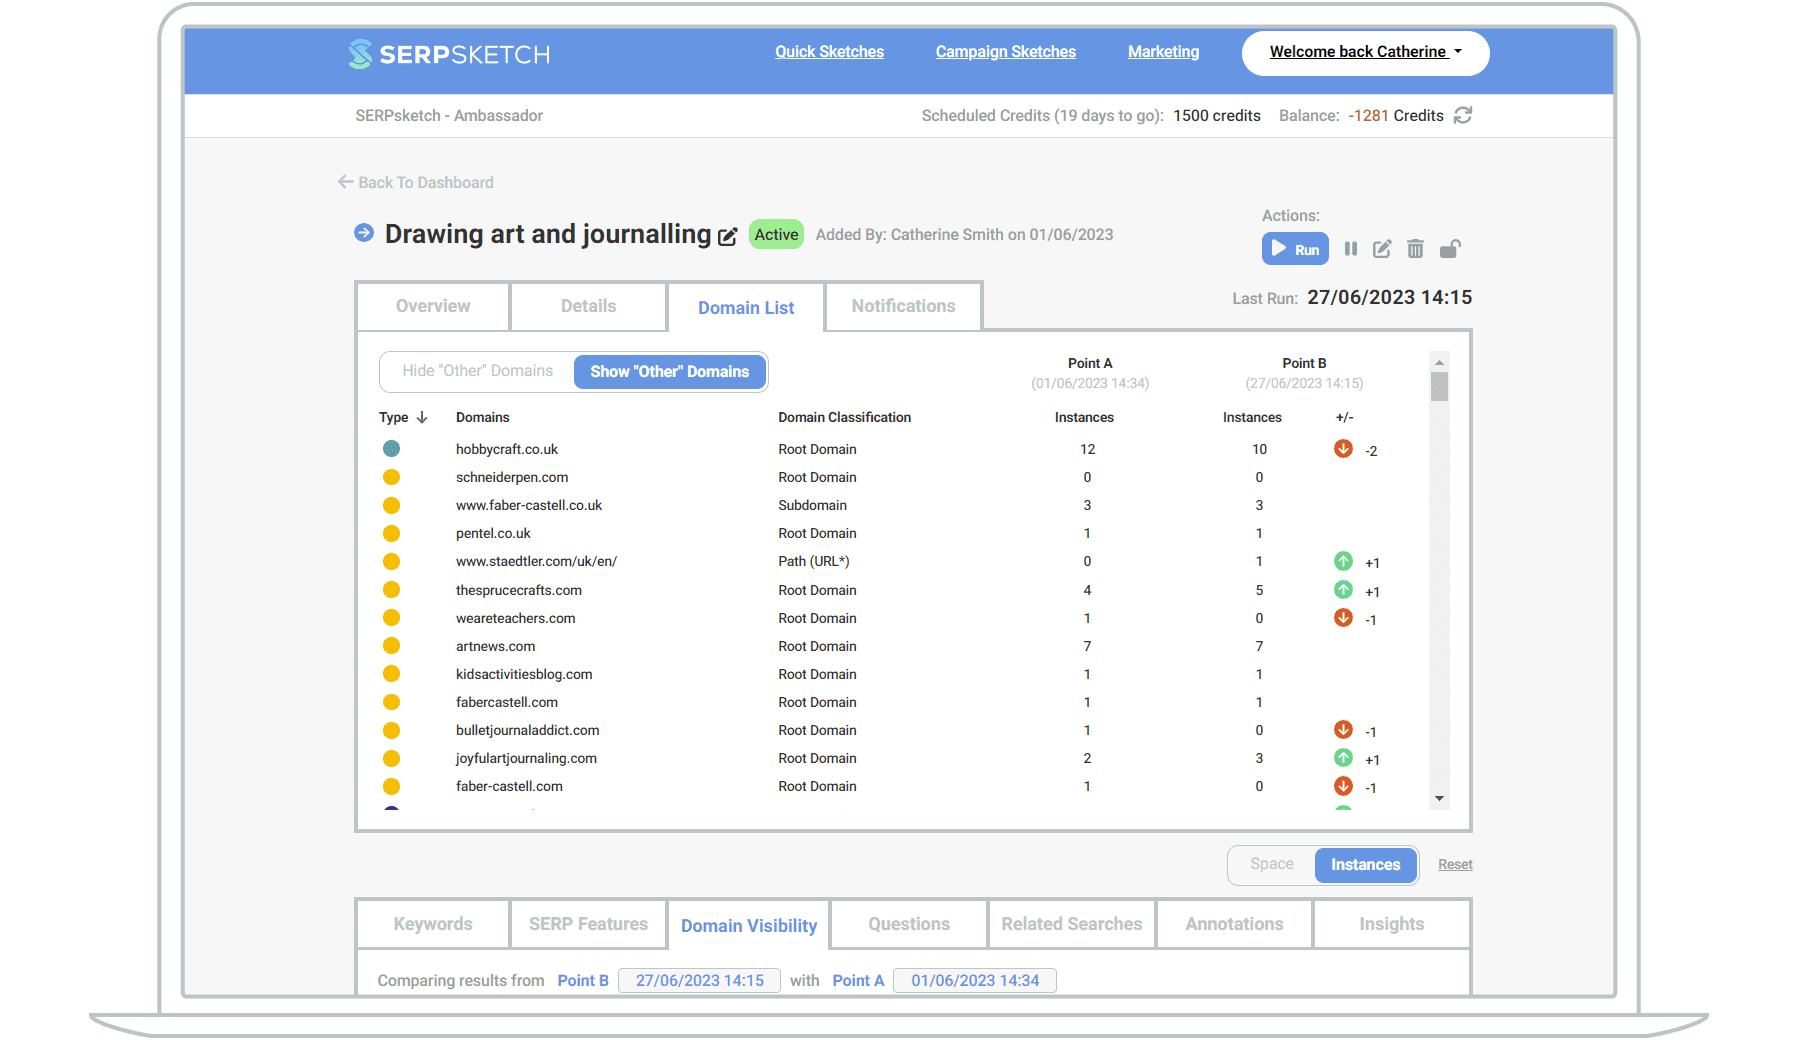Image resolution: width=1800 pixels, height=1040 pixels.
Task: Select Hide "Other" Domains
Action: (477, 371)
